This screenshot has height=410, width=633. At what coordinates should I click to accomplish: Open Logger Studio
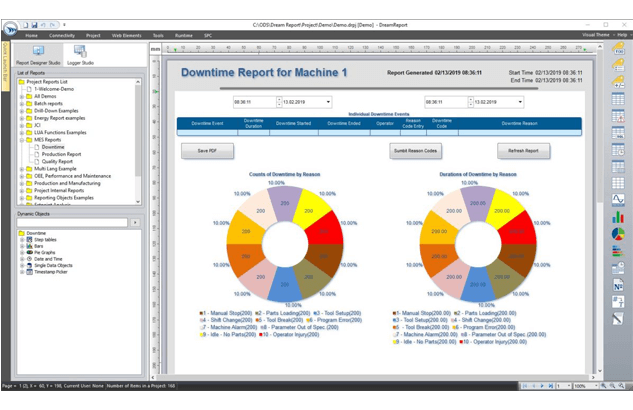(x=79, y=53)
